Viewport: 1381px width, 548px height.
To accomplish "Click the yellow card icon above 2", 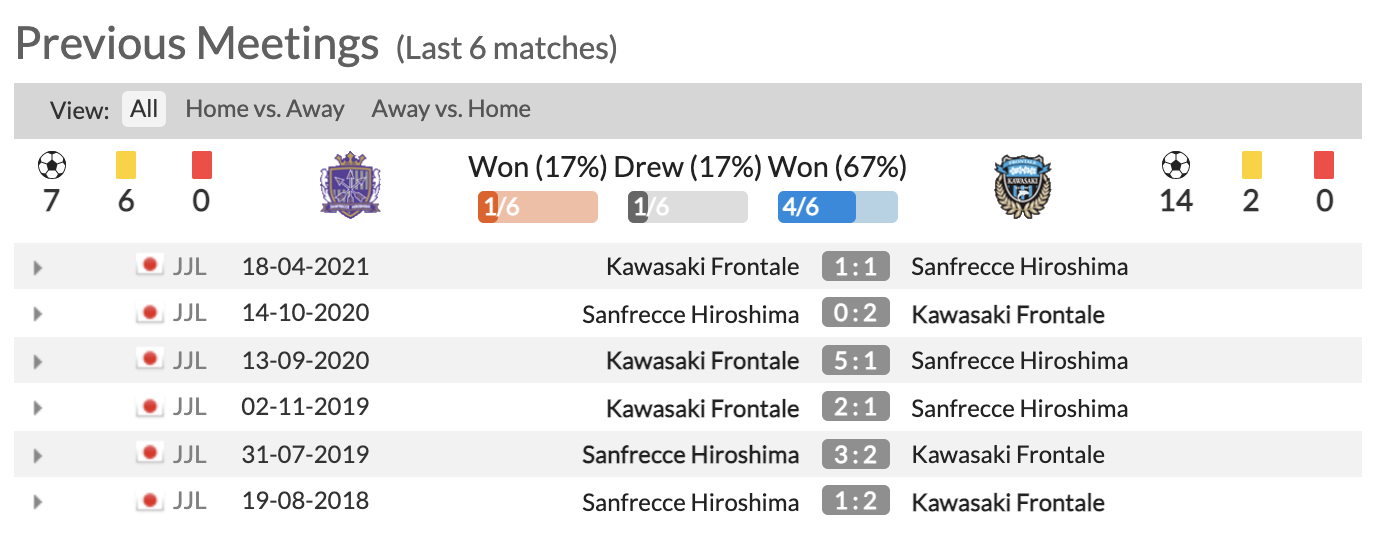I will click(1250, 165).
